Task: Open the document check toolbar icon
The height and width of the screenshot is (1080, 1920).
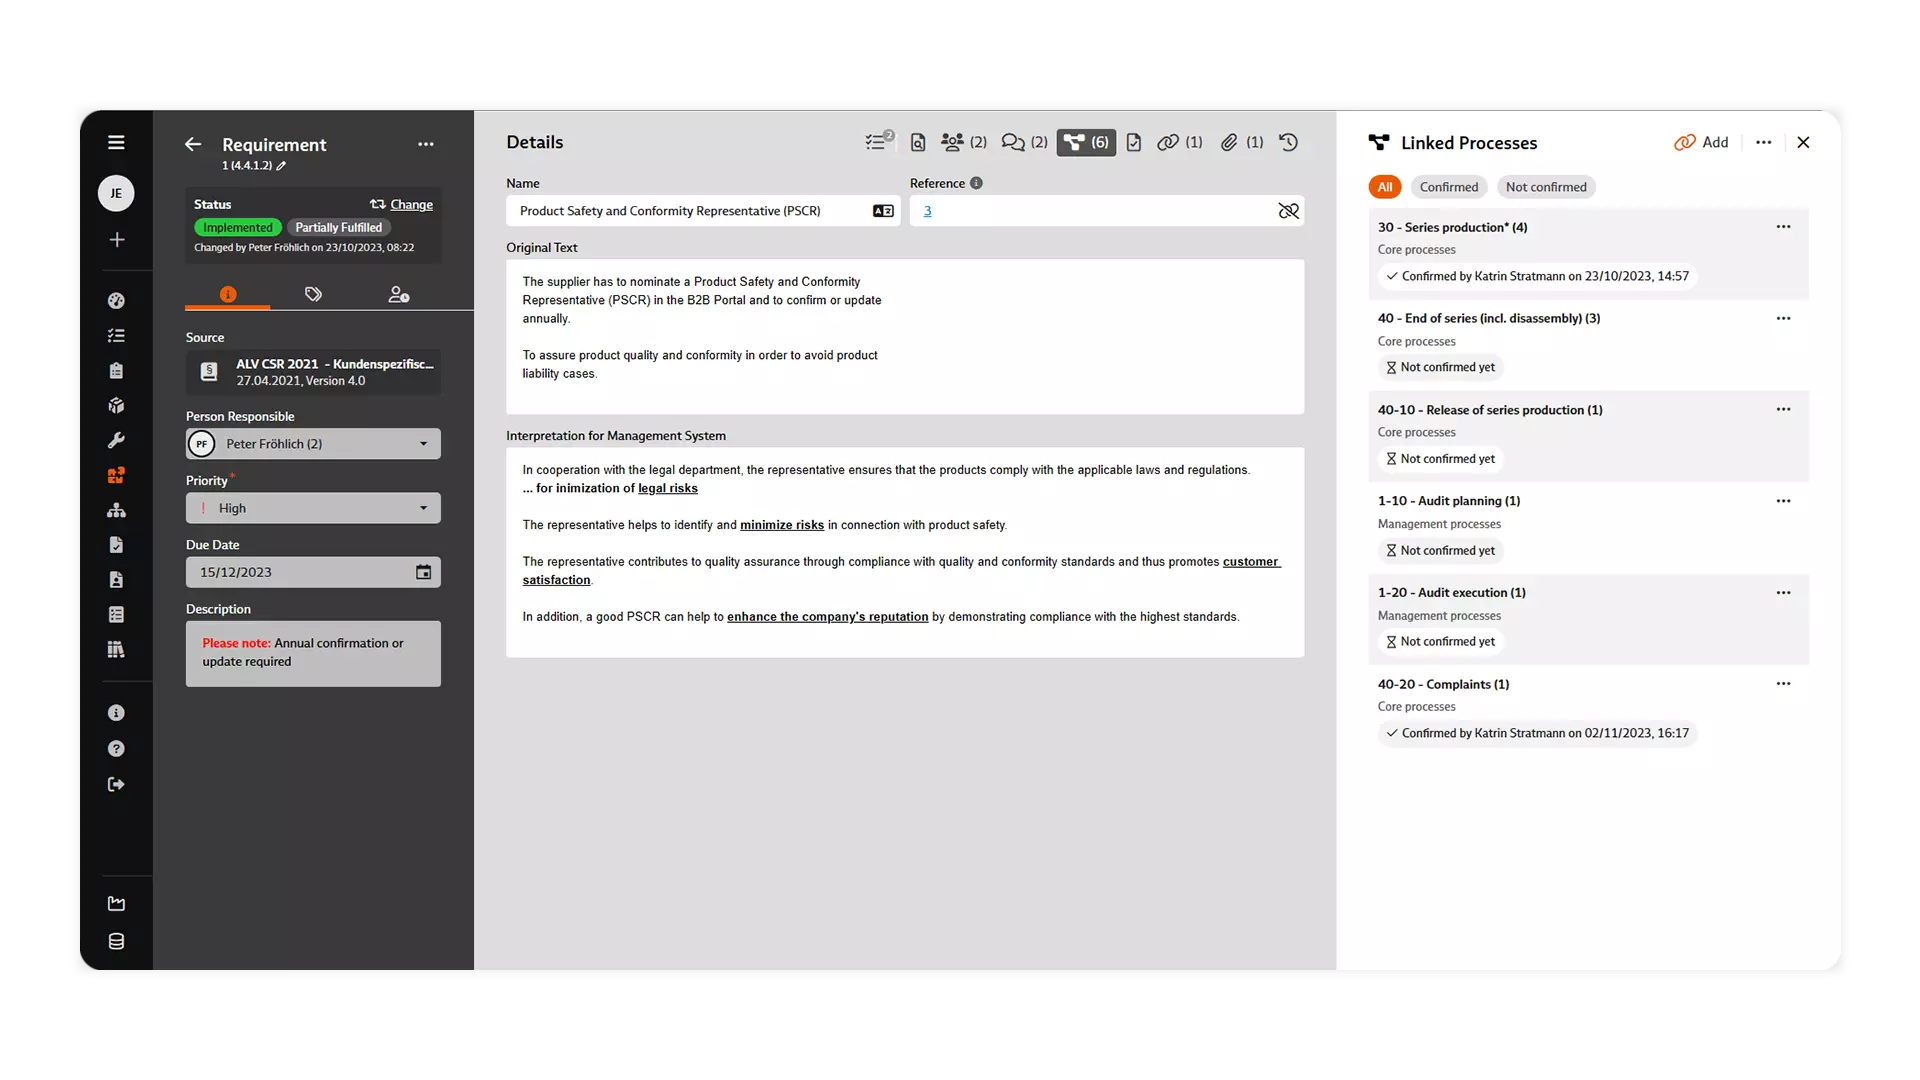Action: [x=1134, y=142]
